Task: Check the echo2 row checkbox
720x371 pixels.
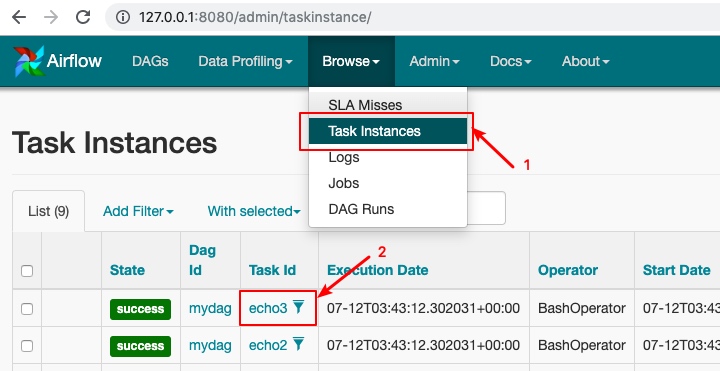Action: click(27, 346)
